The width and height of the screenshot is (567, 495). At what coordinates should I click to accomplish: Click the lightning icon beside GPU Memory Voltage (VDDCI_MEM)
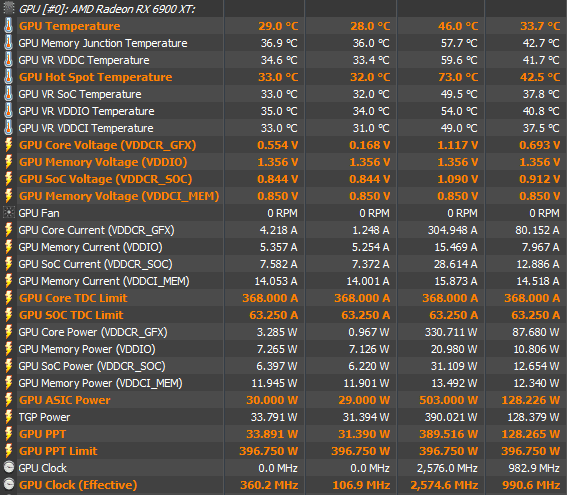coord(8,196)
